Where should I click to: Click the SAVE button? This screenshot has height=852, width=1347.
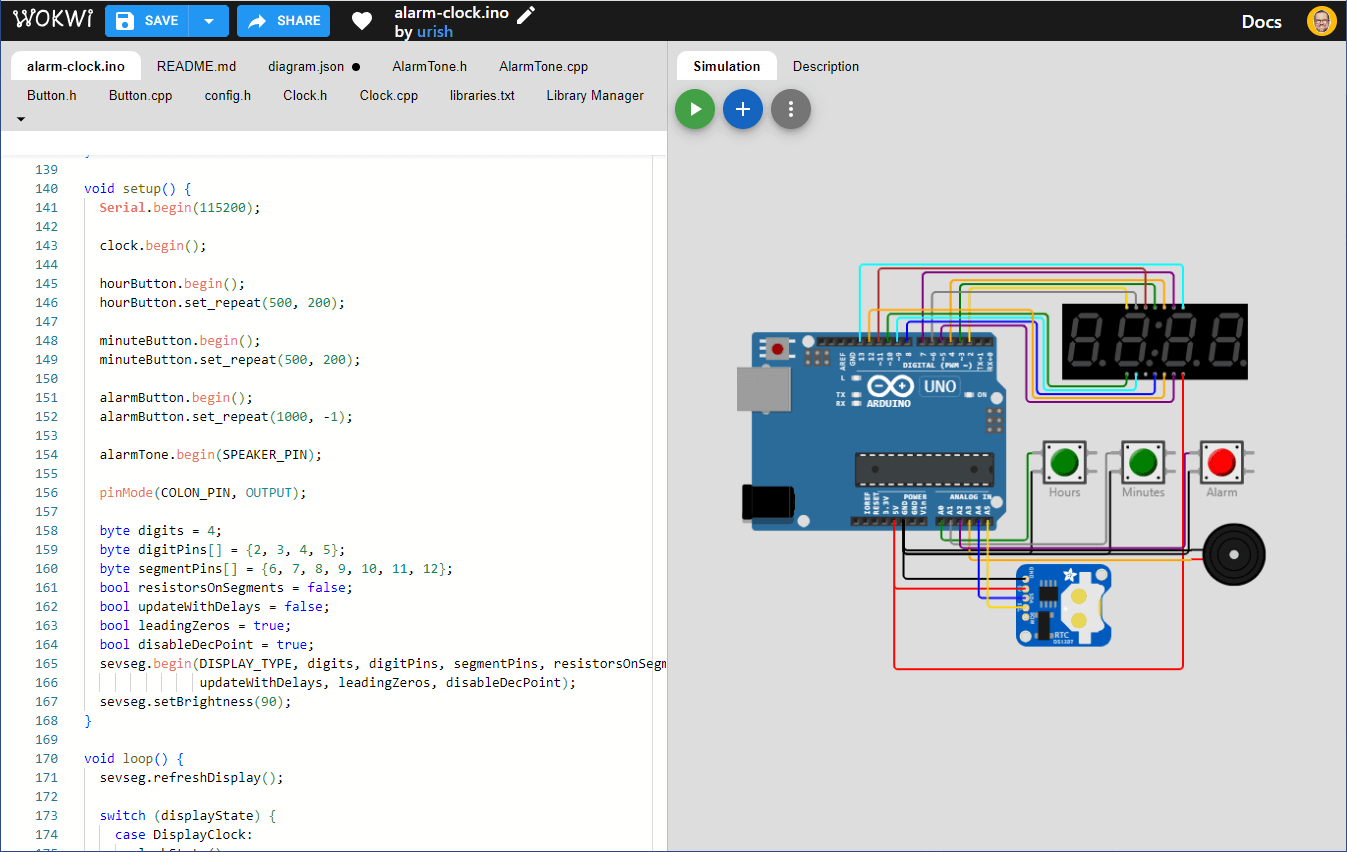148,21
